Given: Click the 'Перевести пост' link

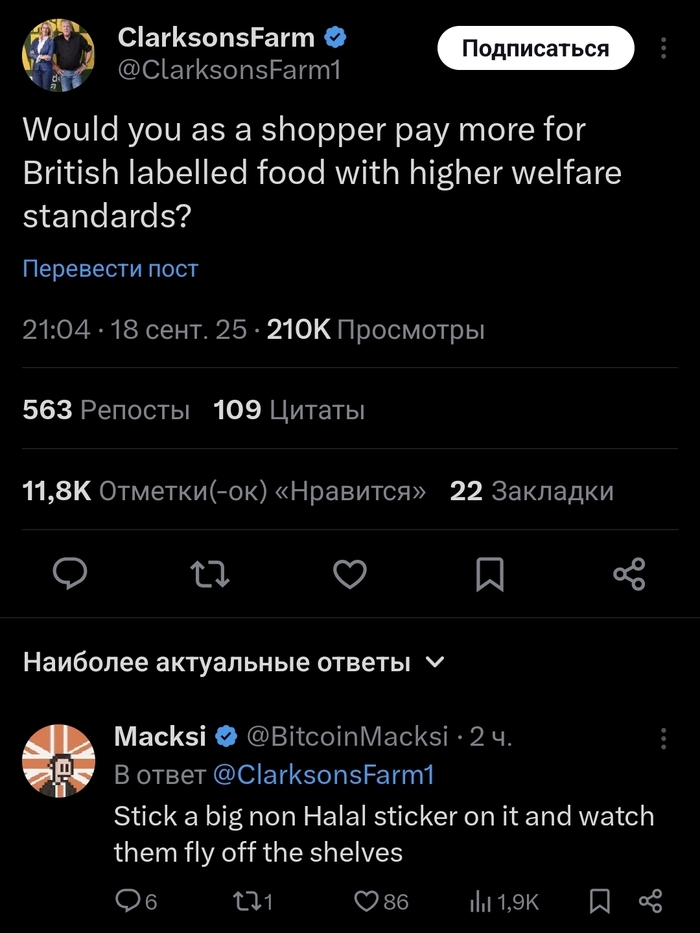Looking at the screenshot, I should (110, 268).
